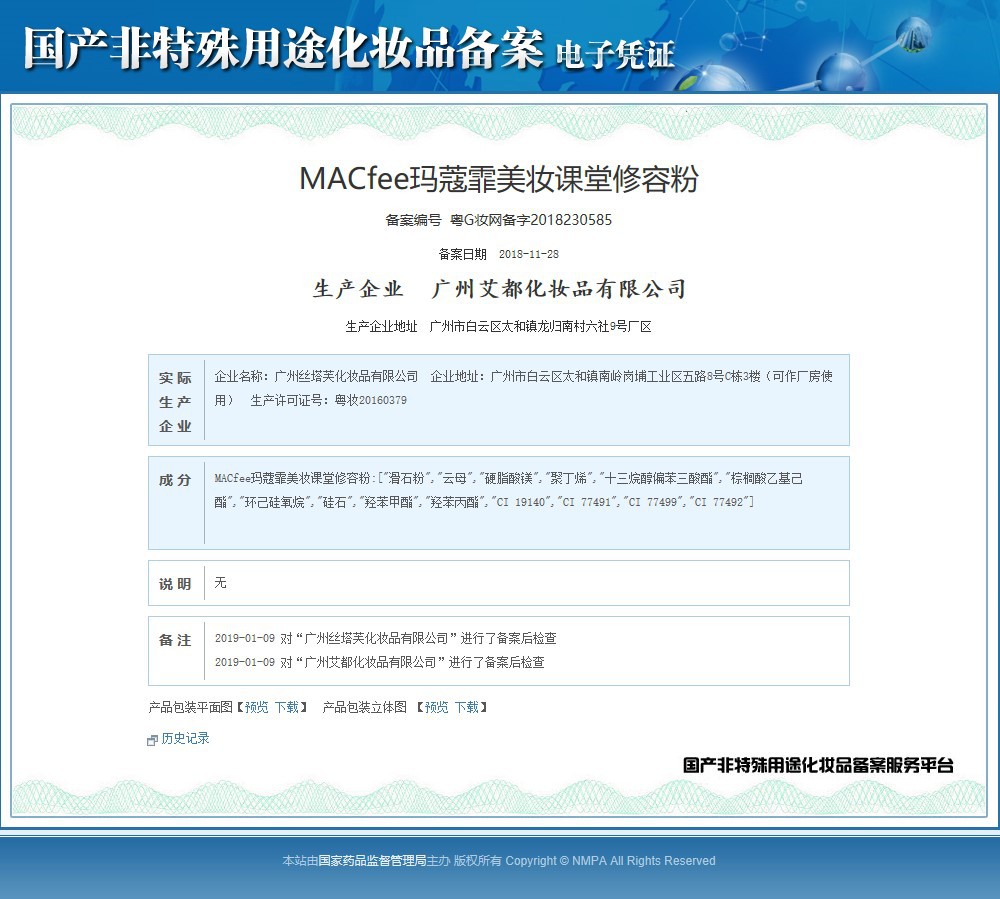Click the 备注 section label
The height and width of the screenshot is (899, 1000).
pos(175,640)
